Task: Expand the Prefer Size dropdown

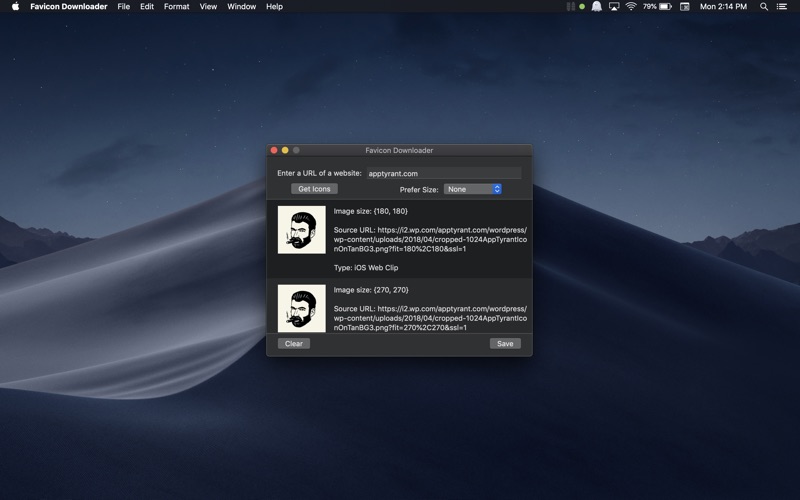Action: coord(473,189)
